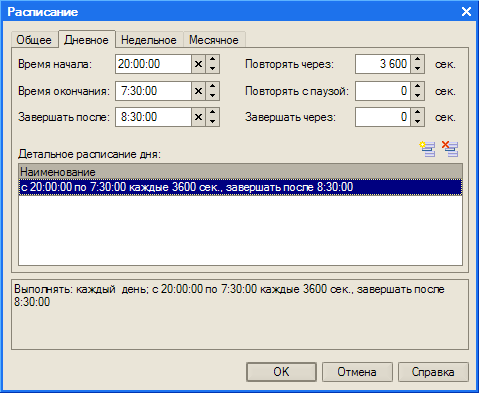Decrease Завершать через seconds value
Screen dimensions: 479x393
tap(417, 121)
